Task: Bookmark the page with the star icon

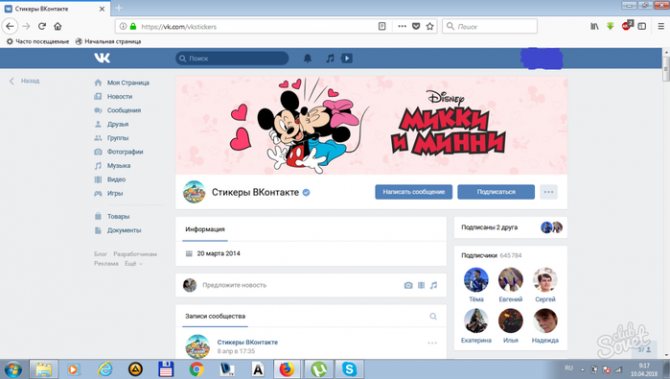Action: pyautogui.click(x=430, y=26)
